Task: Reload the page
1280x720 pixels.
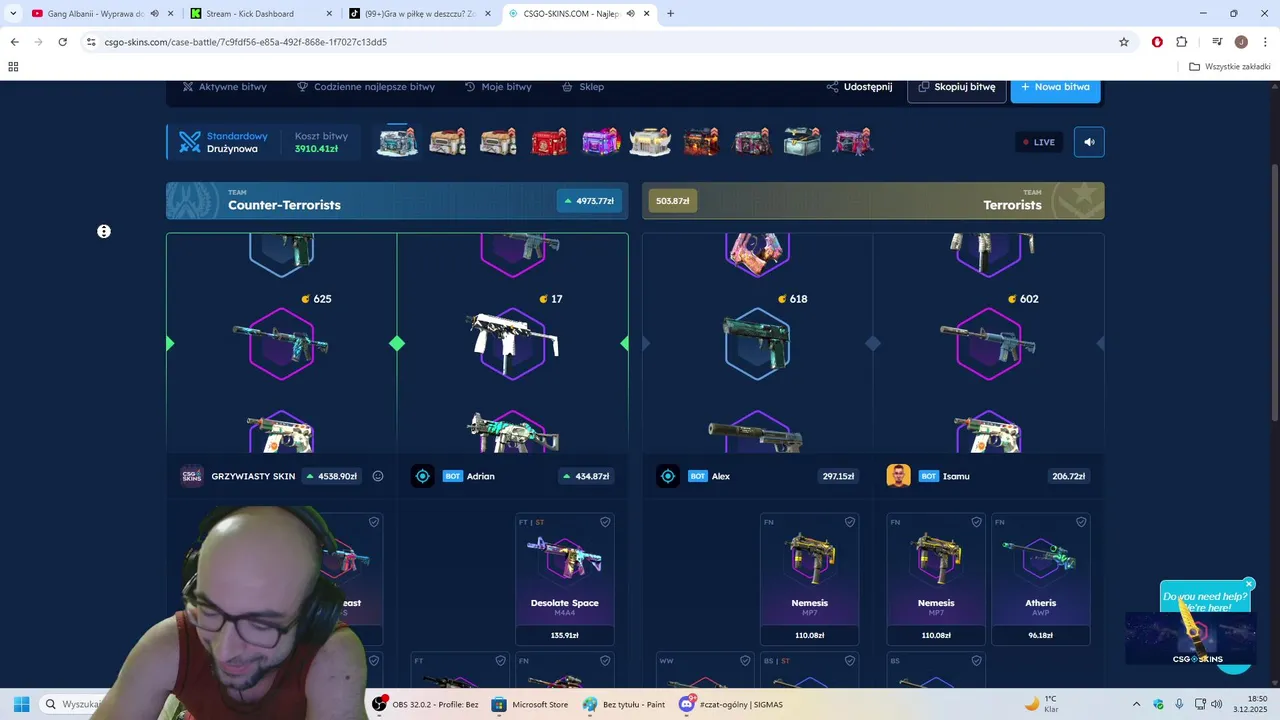Action: [x=62, y=42]
